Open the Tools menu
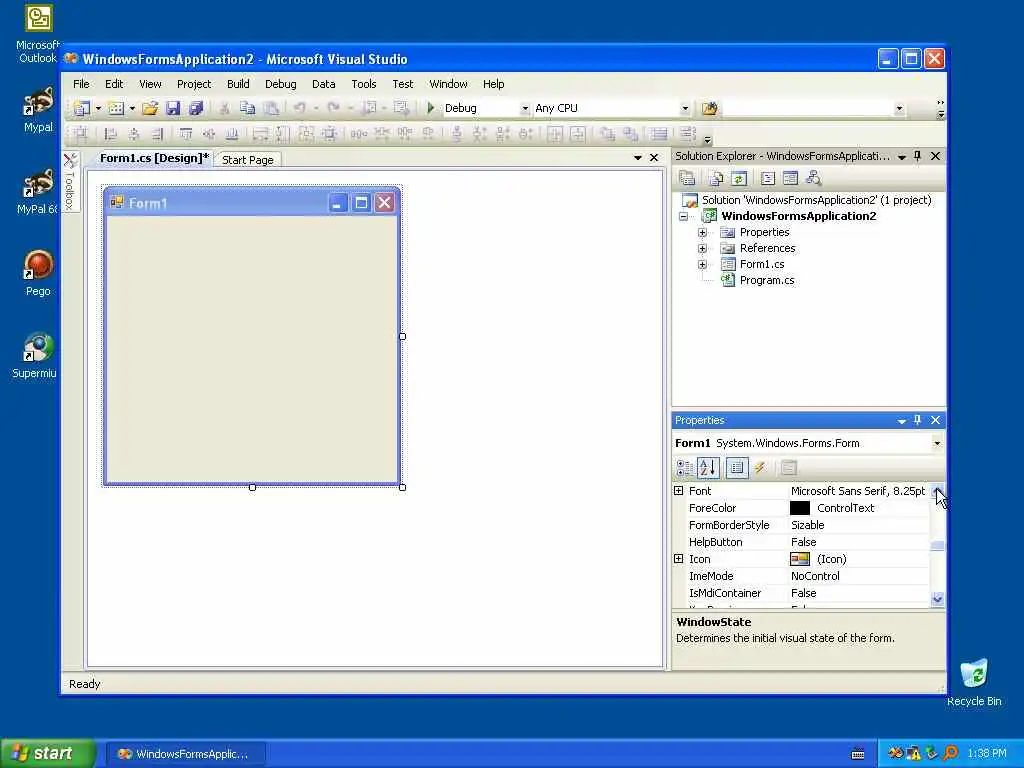Image resolution: width=1024 pixels, height=768 pixels. pyautogui.click(x=364, y=84)
